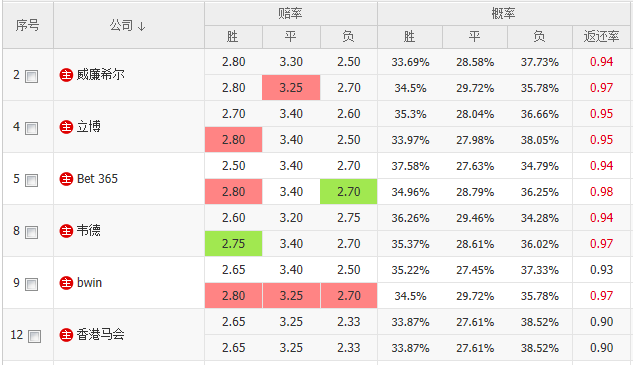This screenshot has width=633, height=365.
Task: Select the checkbox for row 12
Action: pyautogui.click(x=34, y=336)
